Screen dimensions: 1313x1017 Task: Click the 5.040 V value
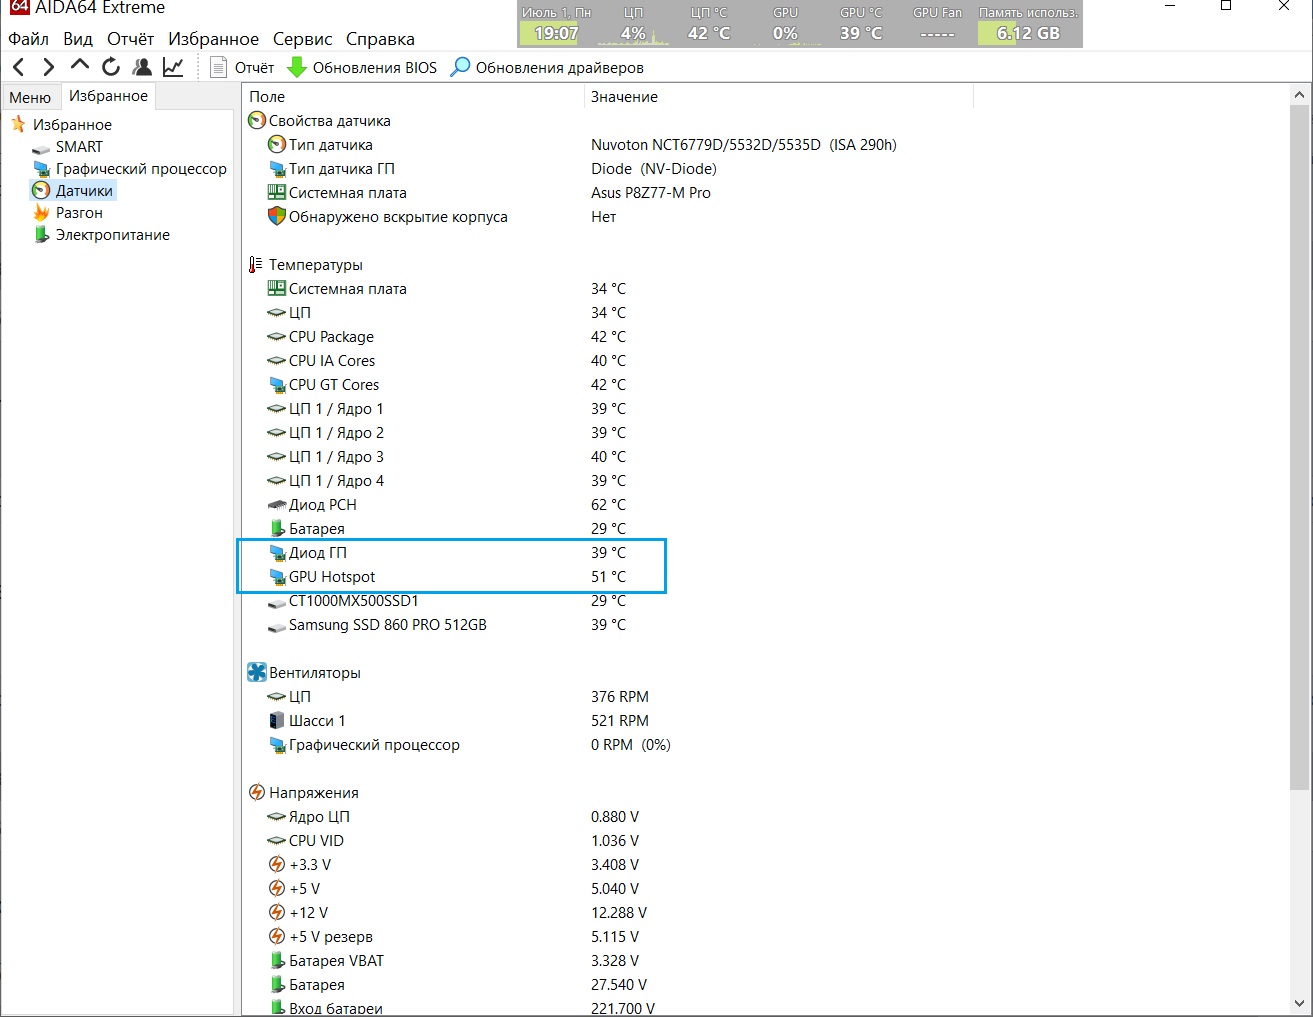(616, 889)
